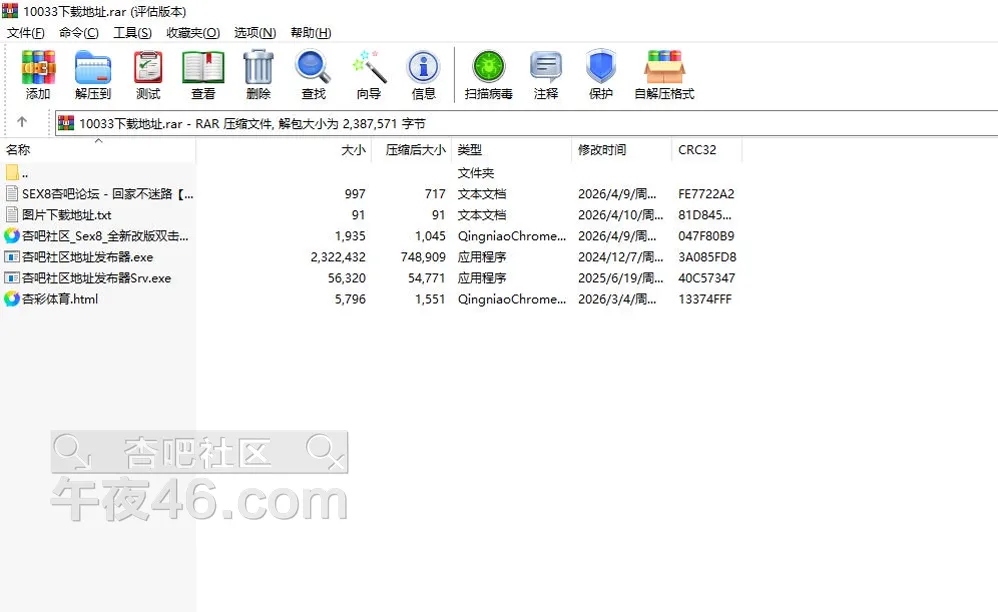Expand the 收藏夹(O) menu

(x=193, y=33)
